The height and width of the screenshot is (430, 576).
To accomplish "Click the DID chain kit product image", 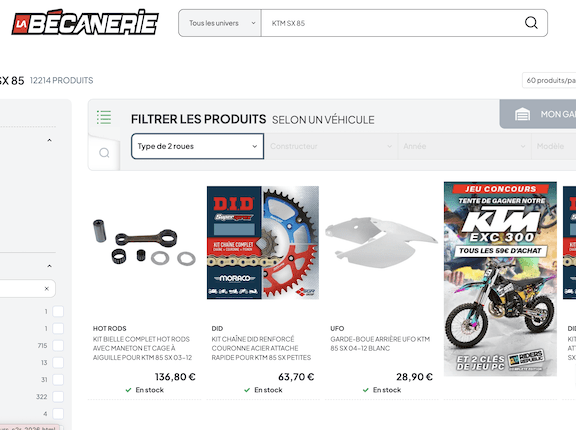I will [263, 242].
